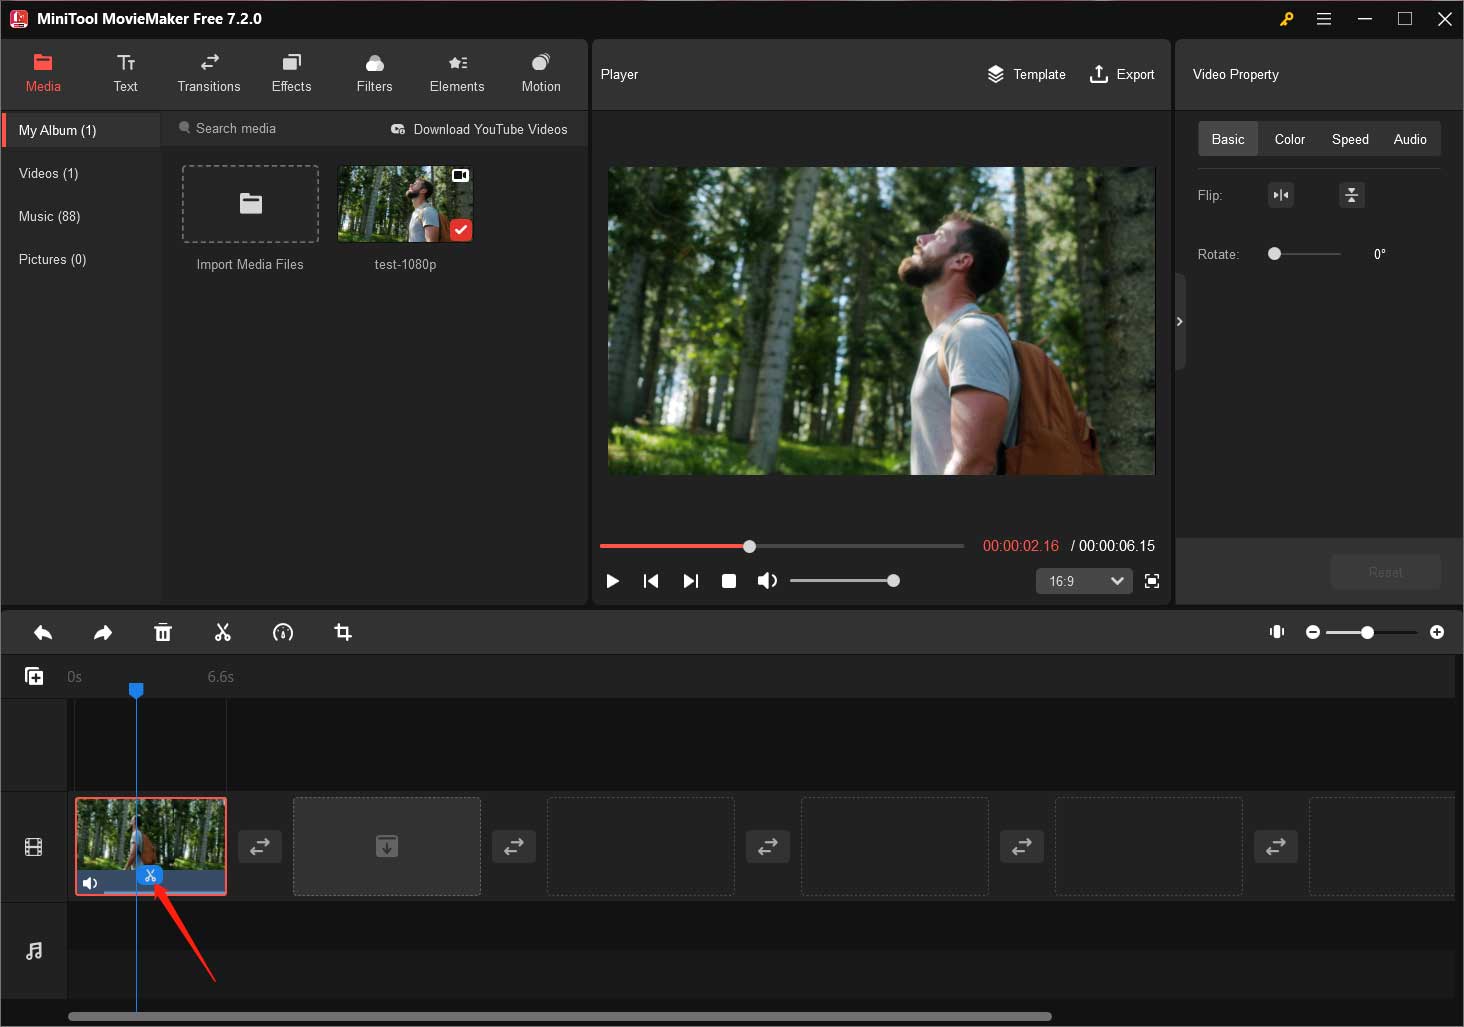This screenshot has width=1464, height=1027.
Task: Add a new track
Action: pos(34,677)
